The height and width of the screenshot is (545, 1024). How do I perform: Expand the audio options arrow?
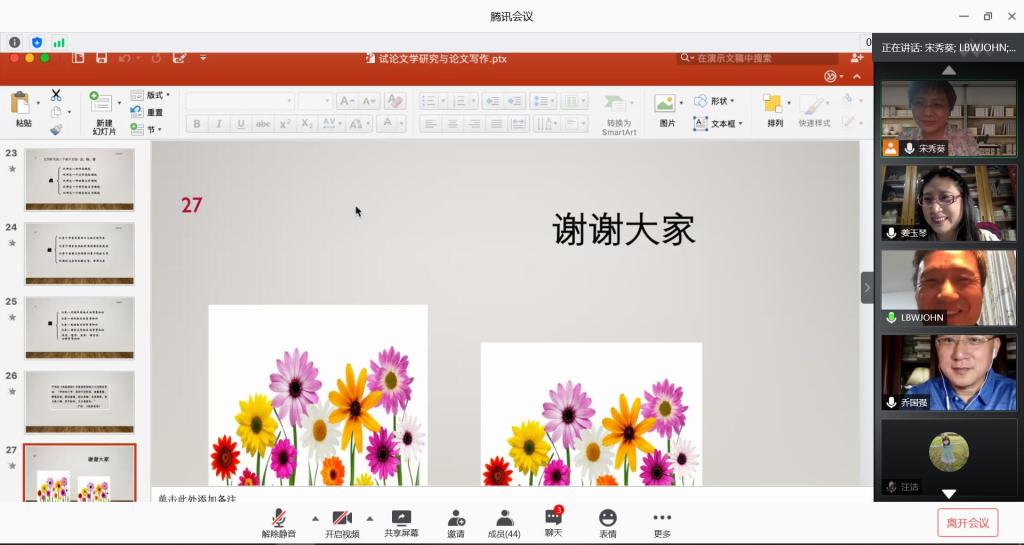[x=316, y=518]
